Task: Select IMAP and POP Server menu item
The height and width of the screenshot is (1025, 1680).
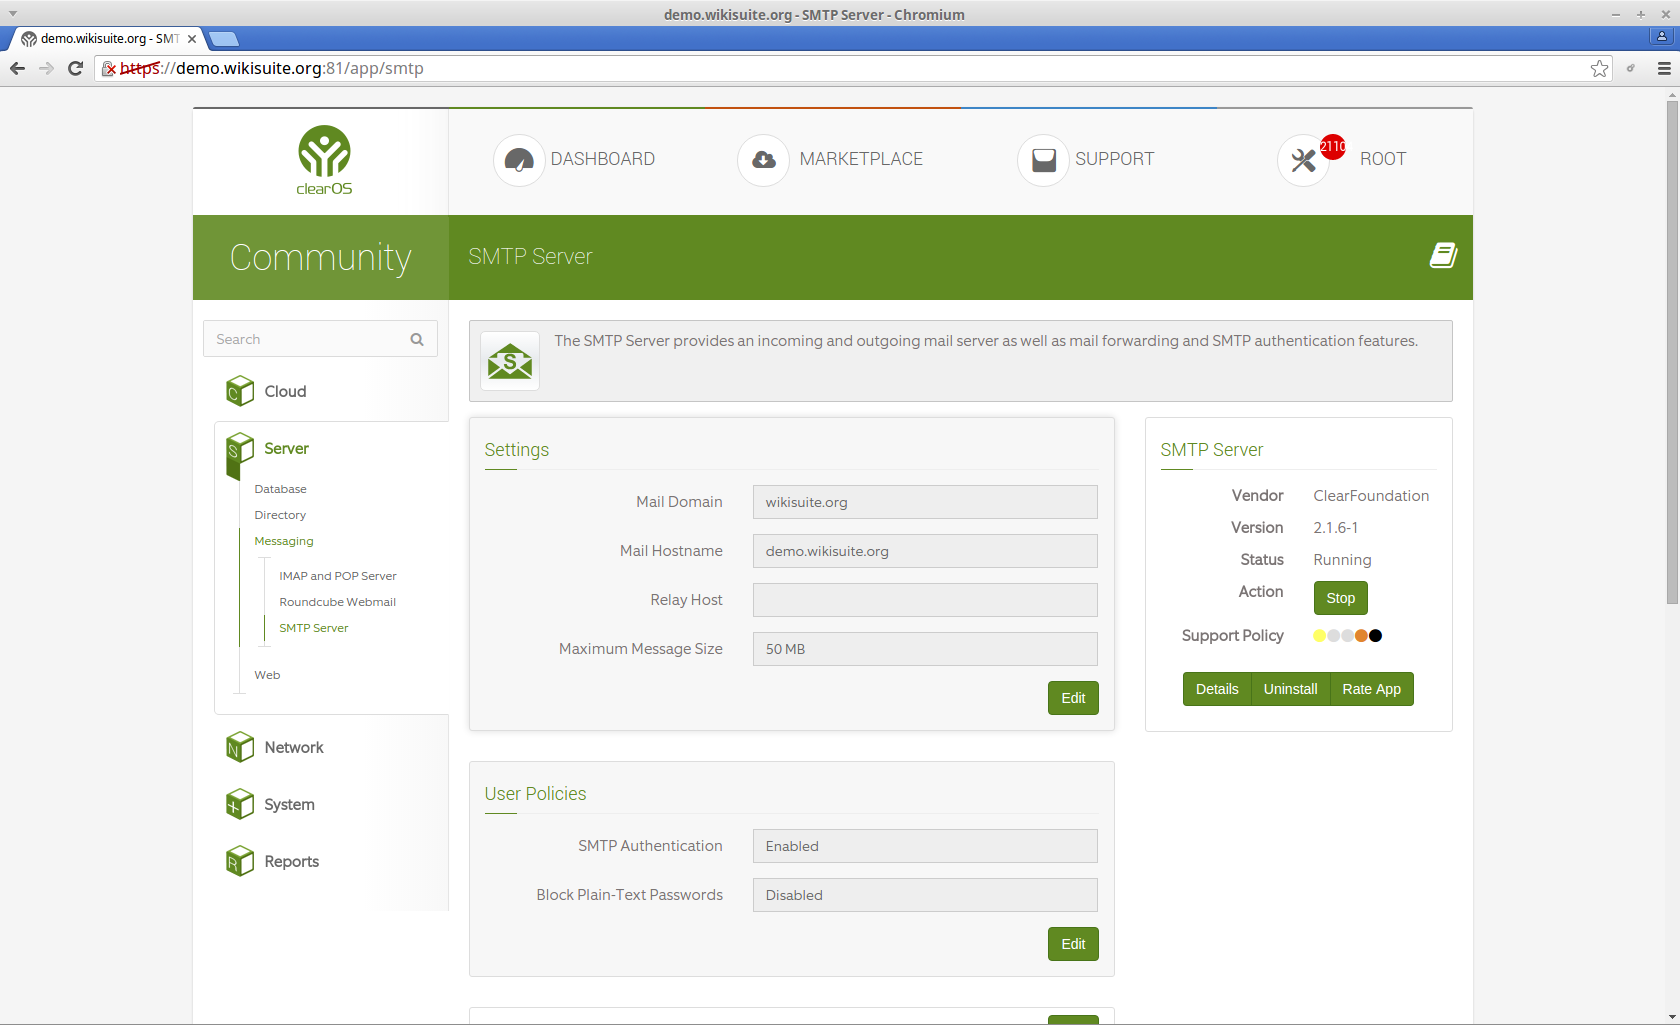Action: tap(337, 576)
